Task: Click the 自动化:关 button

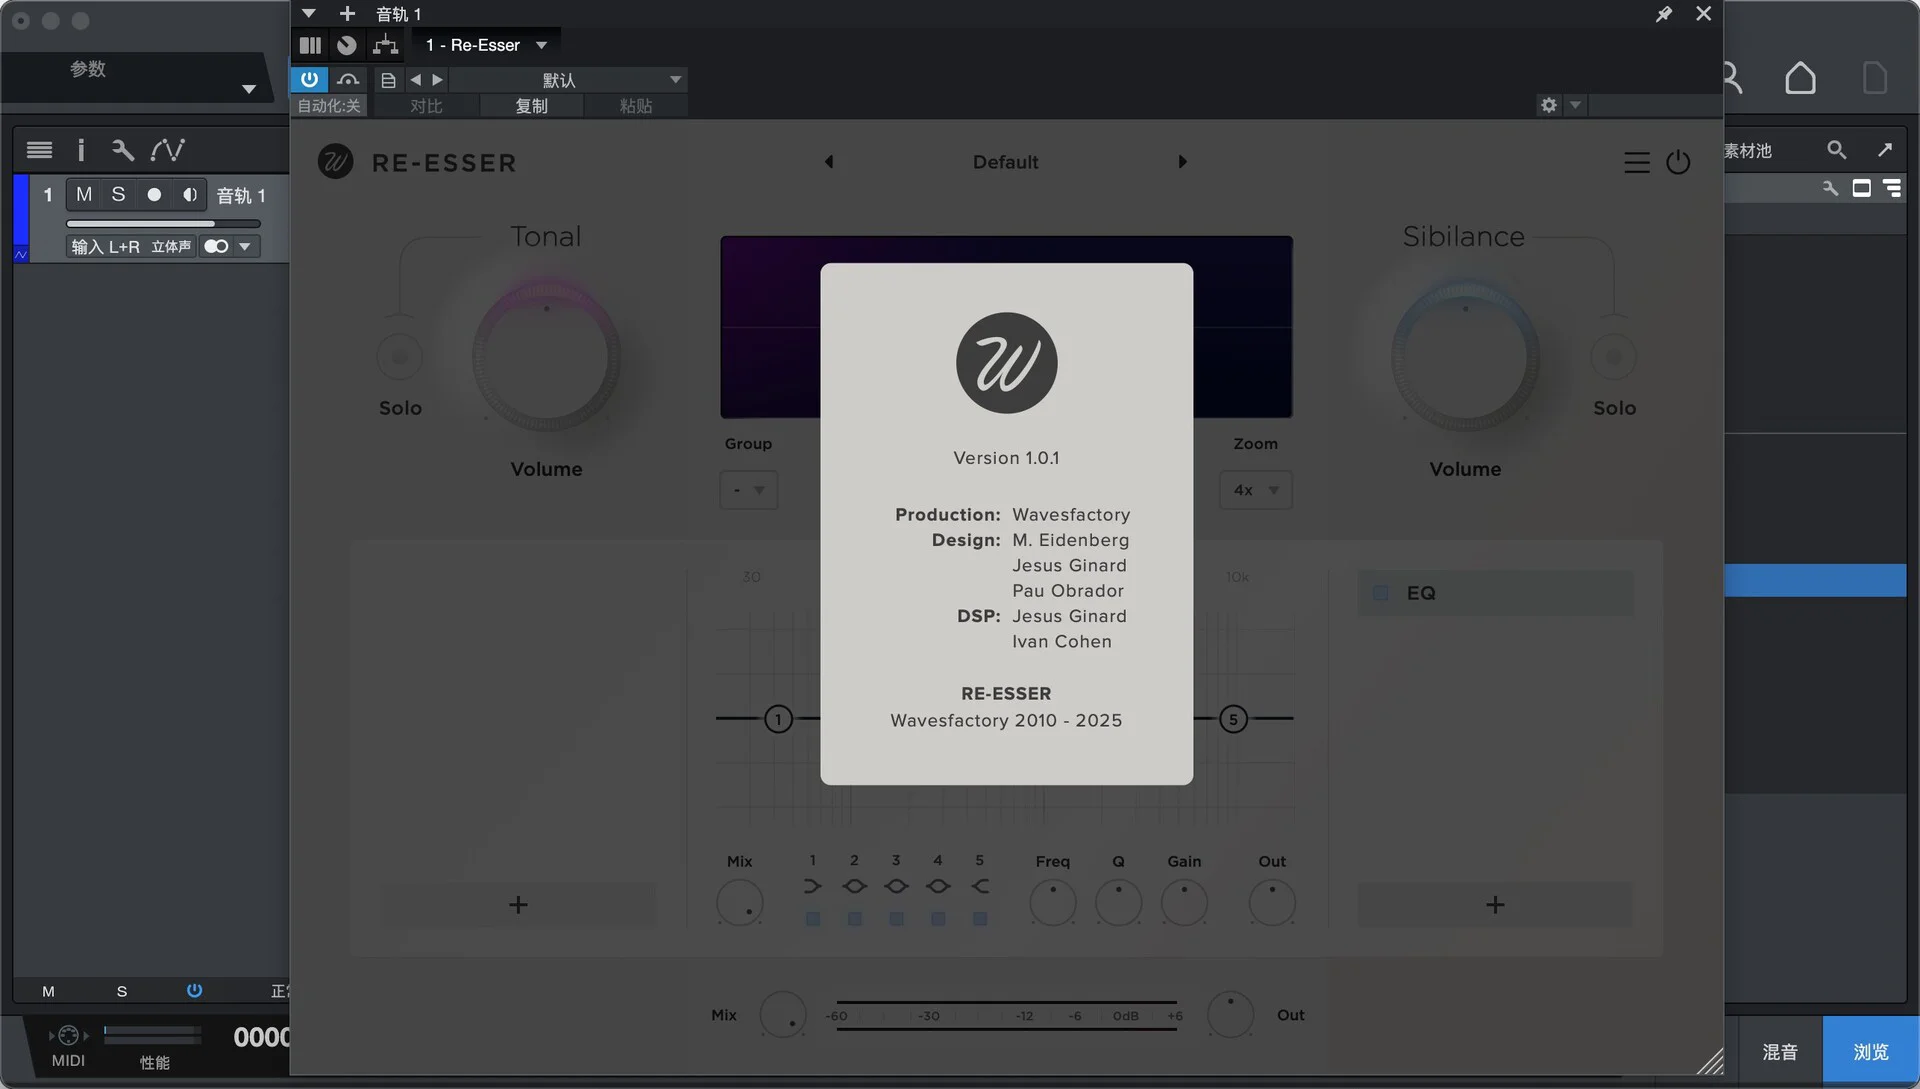Action: coord(329,106)
